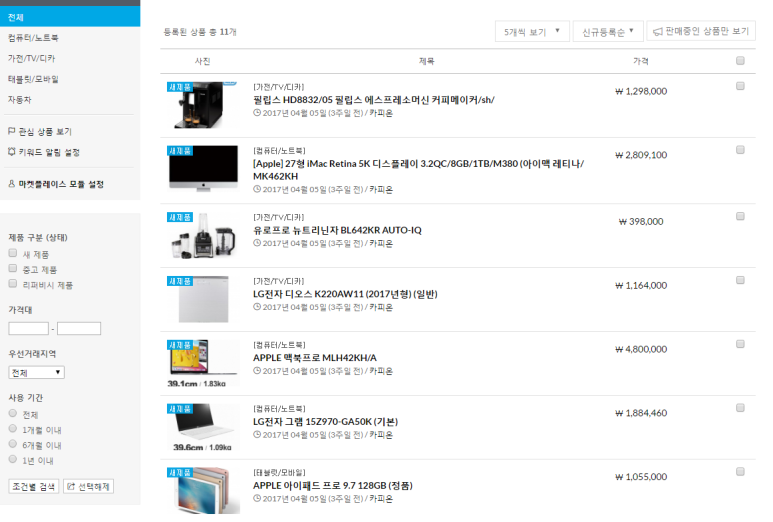Select 1년 이내 radio button

point(13,459)
